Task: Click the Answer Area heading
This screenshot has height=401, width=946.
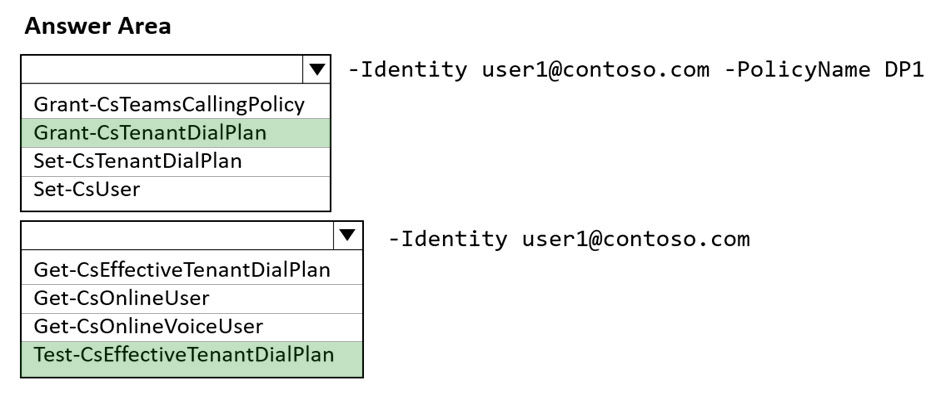Action: click(98, 26)
